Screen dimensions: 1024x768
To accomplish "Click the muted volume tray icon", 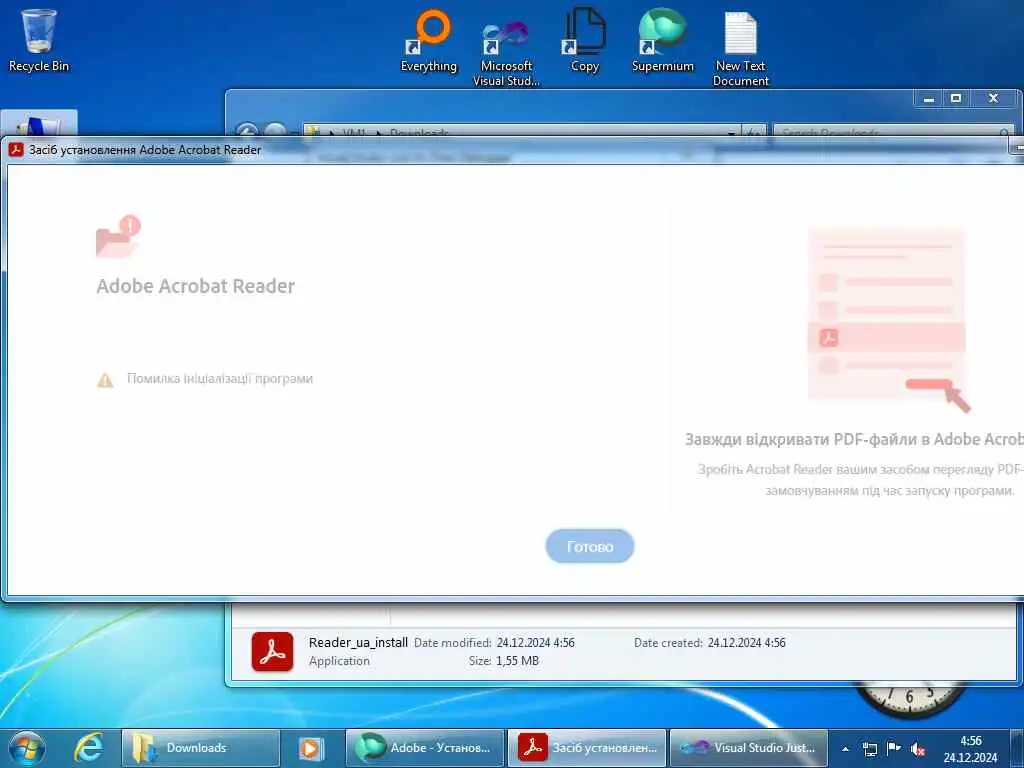I will [918, 749].
